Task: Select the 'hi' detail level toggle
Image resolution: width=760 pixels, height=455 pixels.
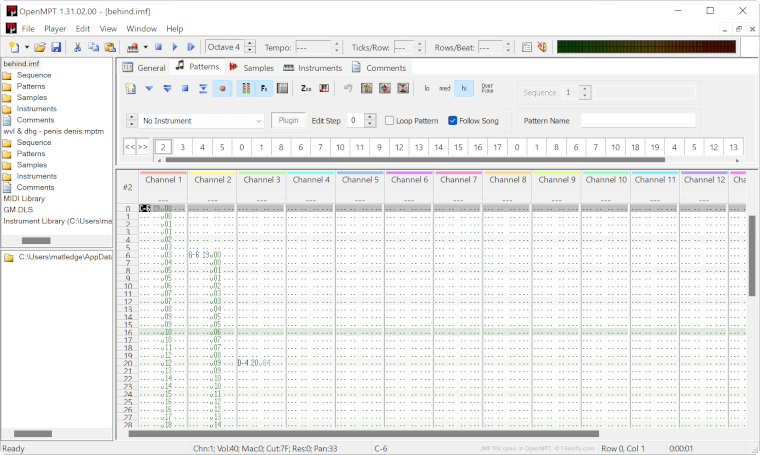Action: click(464, 88)
